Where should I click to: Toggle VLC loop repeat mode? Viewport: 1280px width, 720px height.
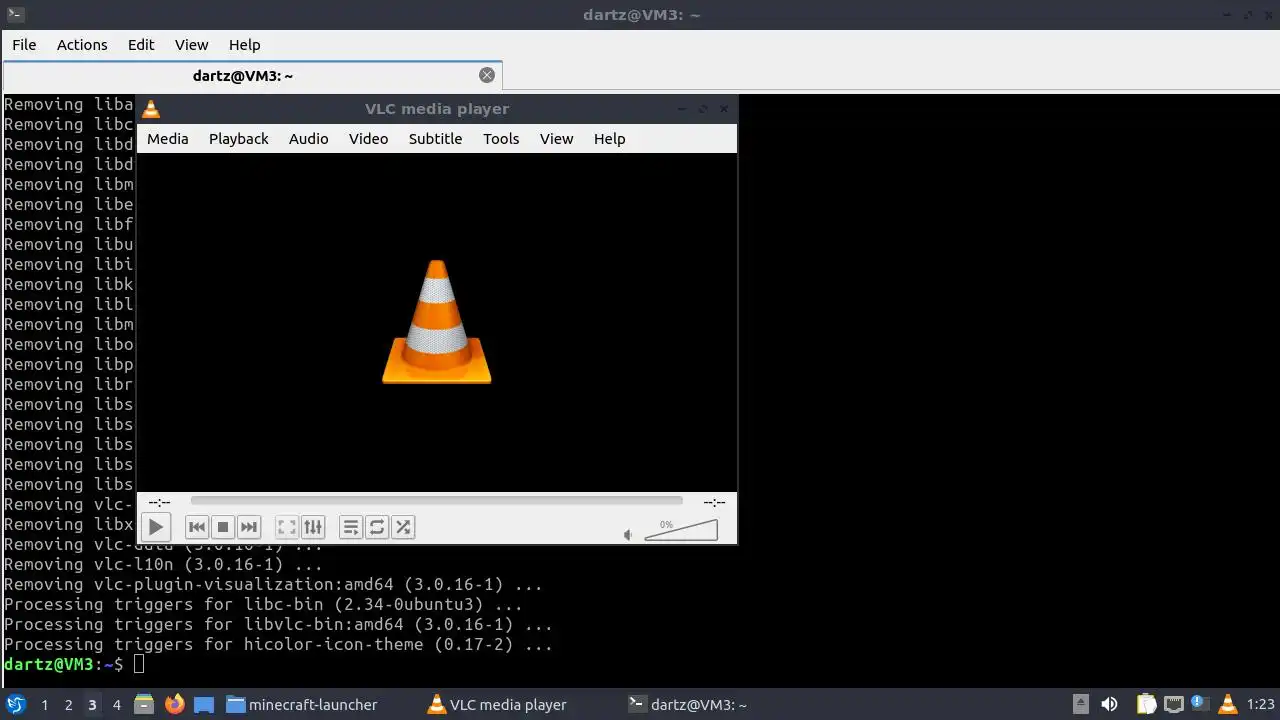377,527
